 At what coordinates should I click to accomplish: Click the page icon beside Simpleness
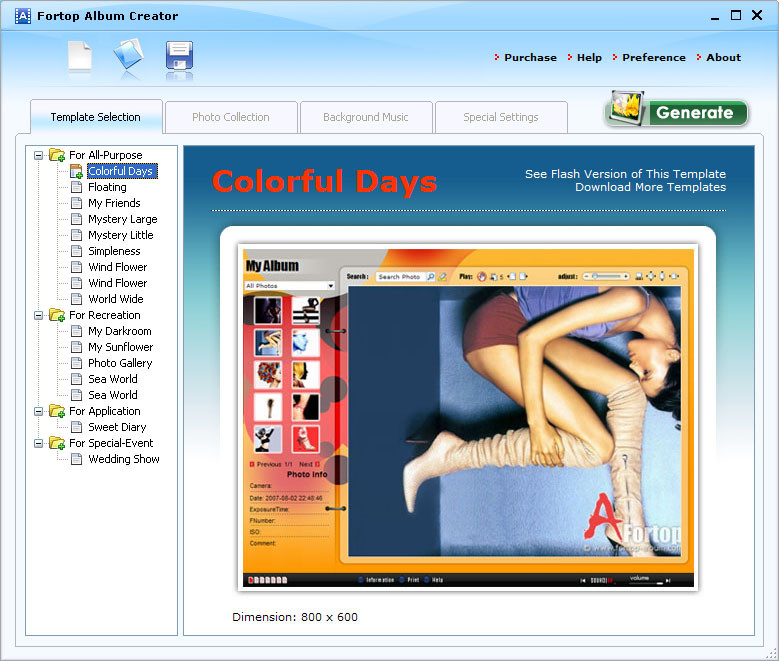point(77,251)
